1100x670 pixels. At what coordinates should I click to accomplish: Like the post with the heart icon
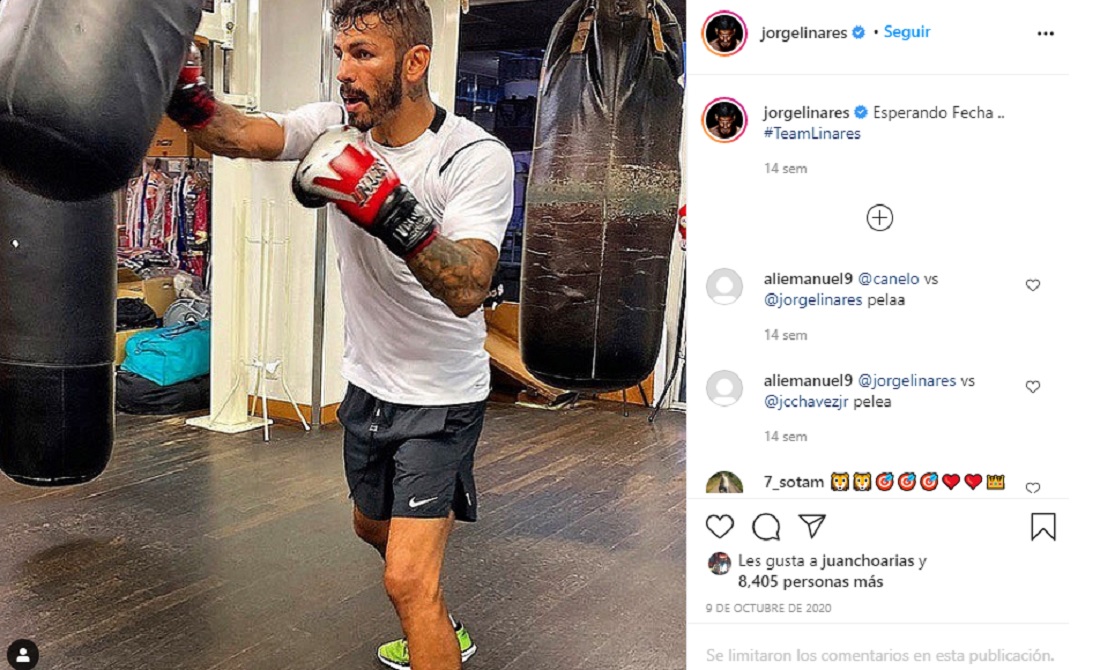(719, 526)
